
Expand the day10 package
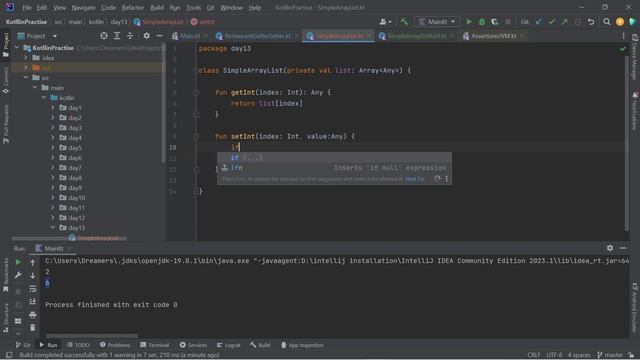tap(53, 198)
